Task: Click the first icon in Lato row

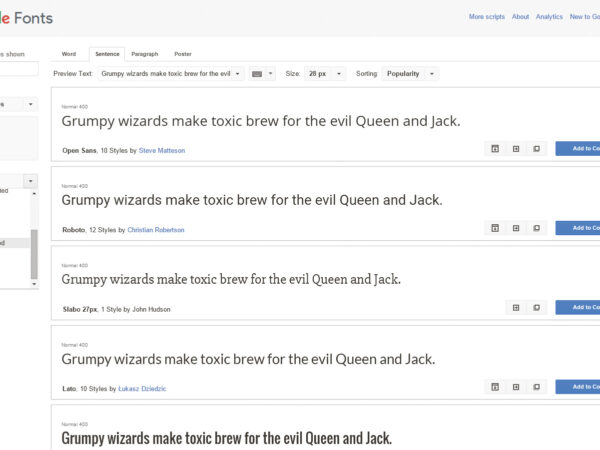Action: coord(494,387)
